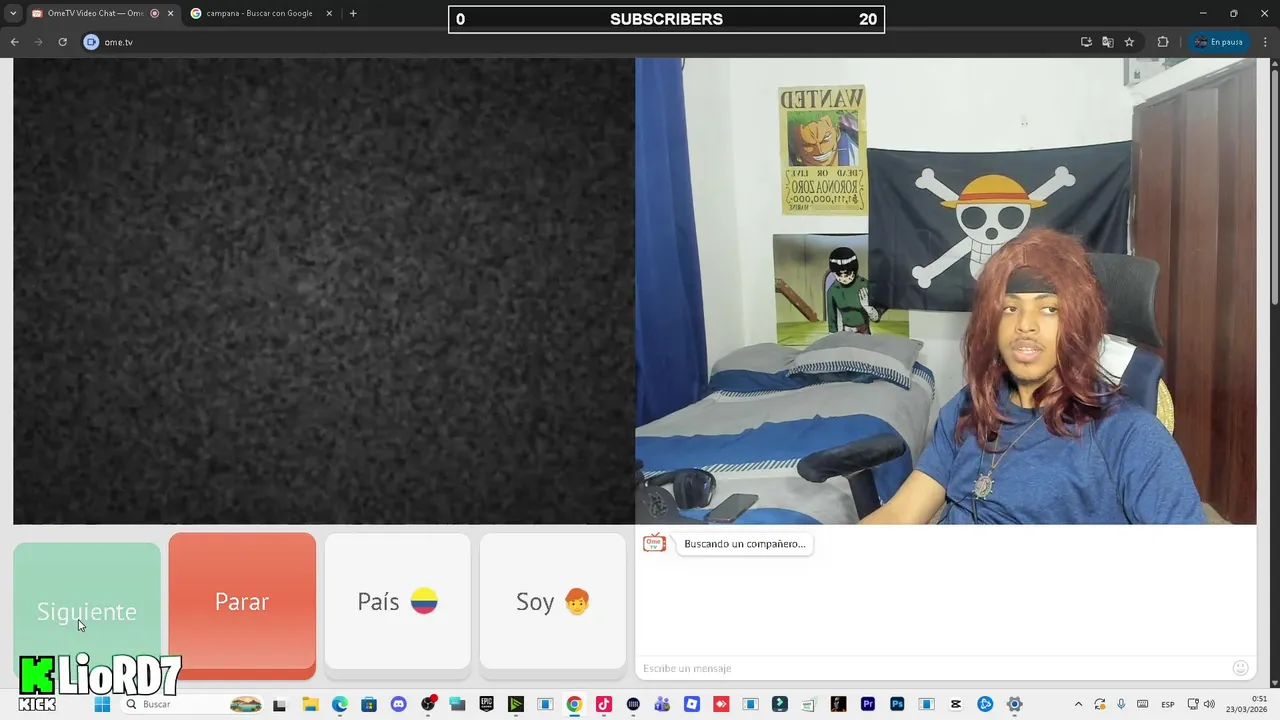Reload the ome.tv page
Image resolution: width=1280 pixels, height=720 pixels.
(x=62, y=42)
